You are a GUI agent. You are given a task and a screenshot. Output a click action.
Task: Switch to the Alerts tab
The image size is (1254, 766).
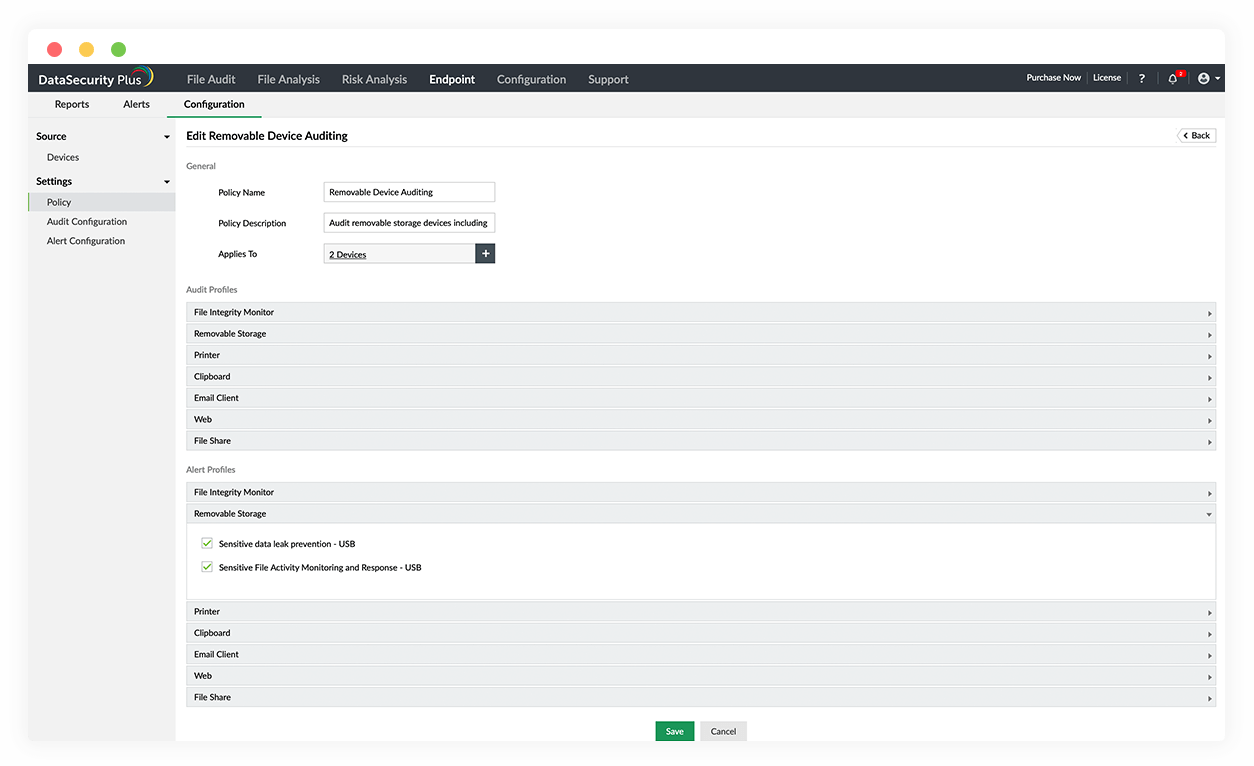136,104
